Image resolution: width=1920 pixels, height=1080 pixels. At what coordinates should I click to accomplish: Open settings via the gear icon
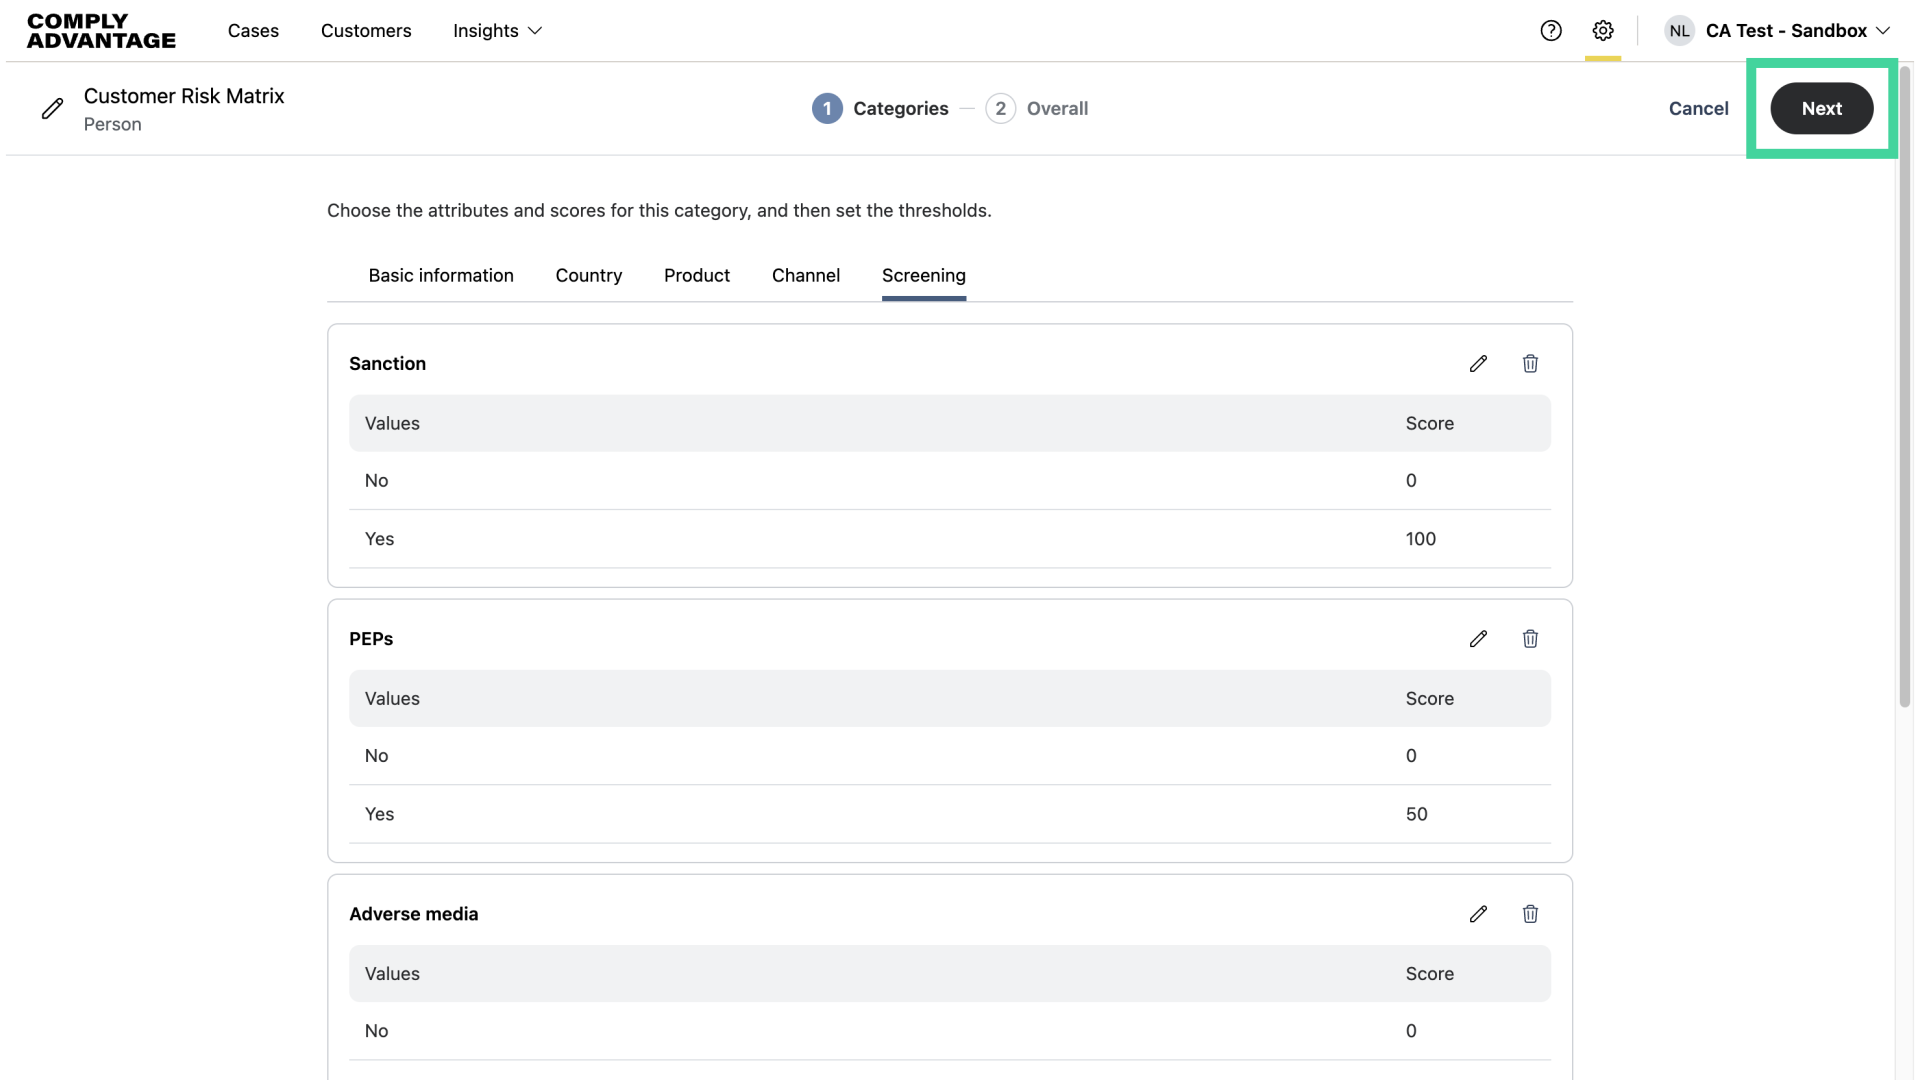[1603, 31]
